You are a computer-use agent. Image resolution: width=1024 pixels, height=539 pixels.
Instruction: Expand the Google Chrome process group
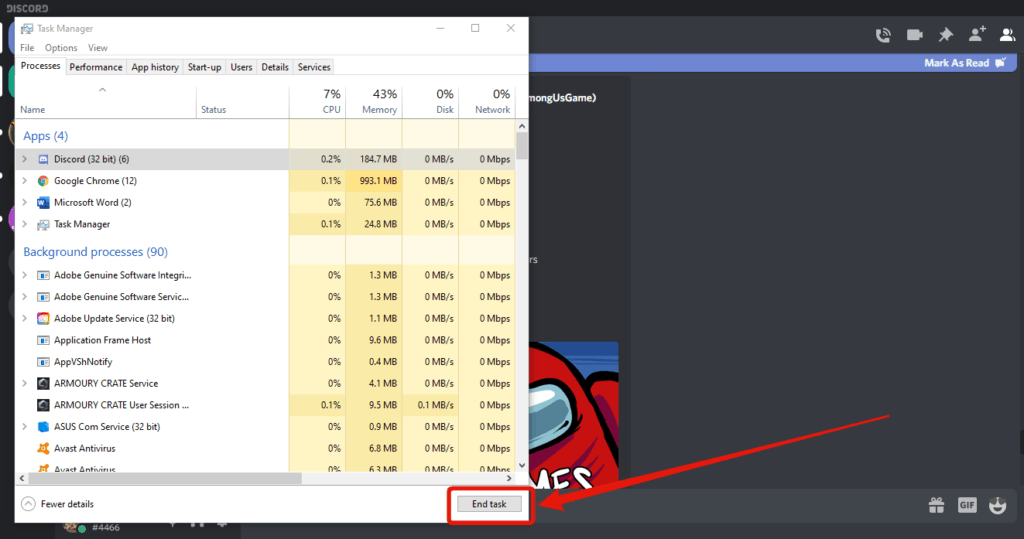(25, 181)
